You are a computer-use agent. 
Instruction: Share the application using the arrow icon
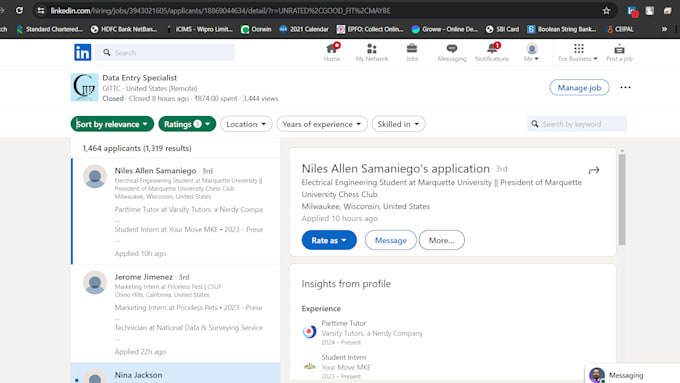[594, 170]
